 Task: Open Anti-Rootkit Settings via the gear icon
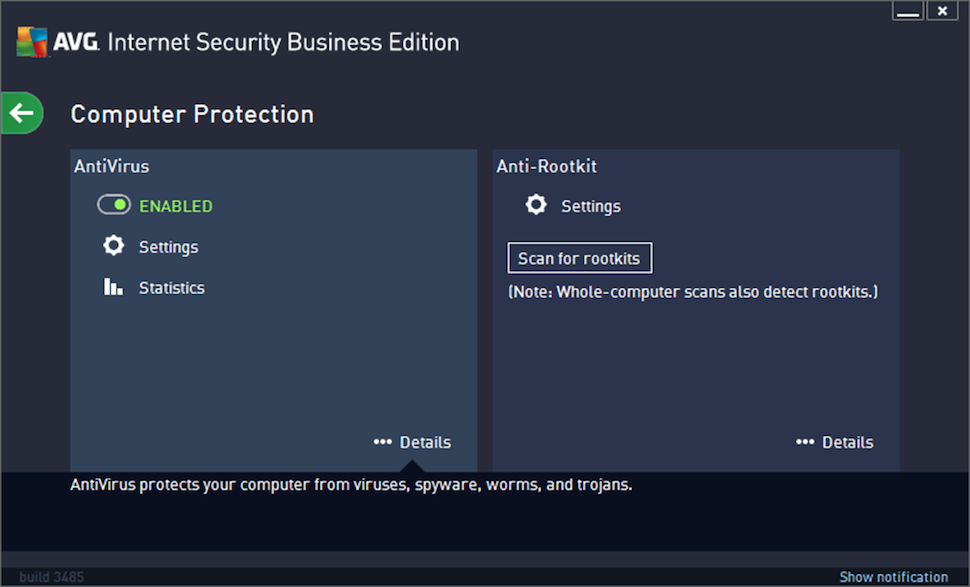tap(536, 205)
